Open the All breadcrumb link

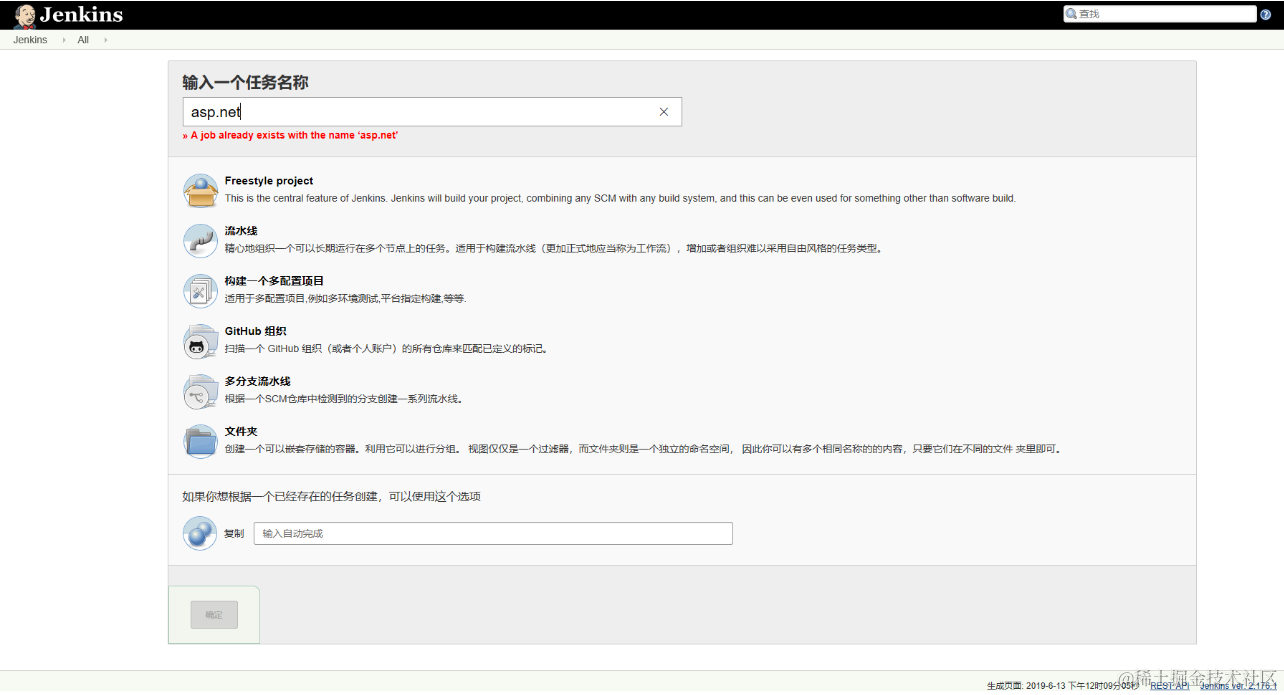point(83,40)
